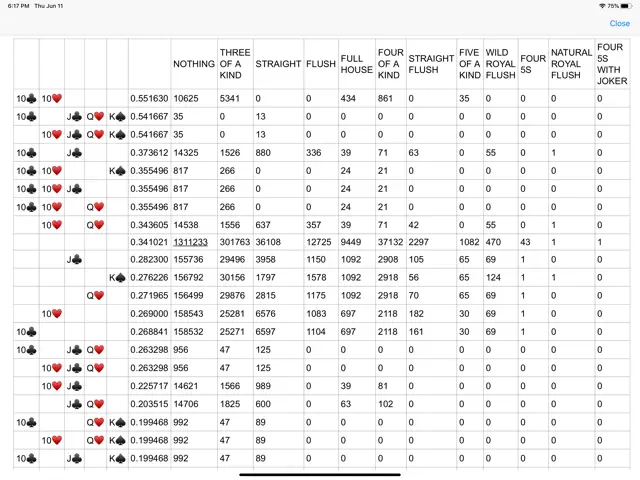Image resolution: width=640 pixels, height=480 pixels.
Task: Click the value 36108
Action: (x=268, y=242)
